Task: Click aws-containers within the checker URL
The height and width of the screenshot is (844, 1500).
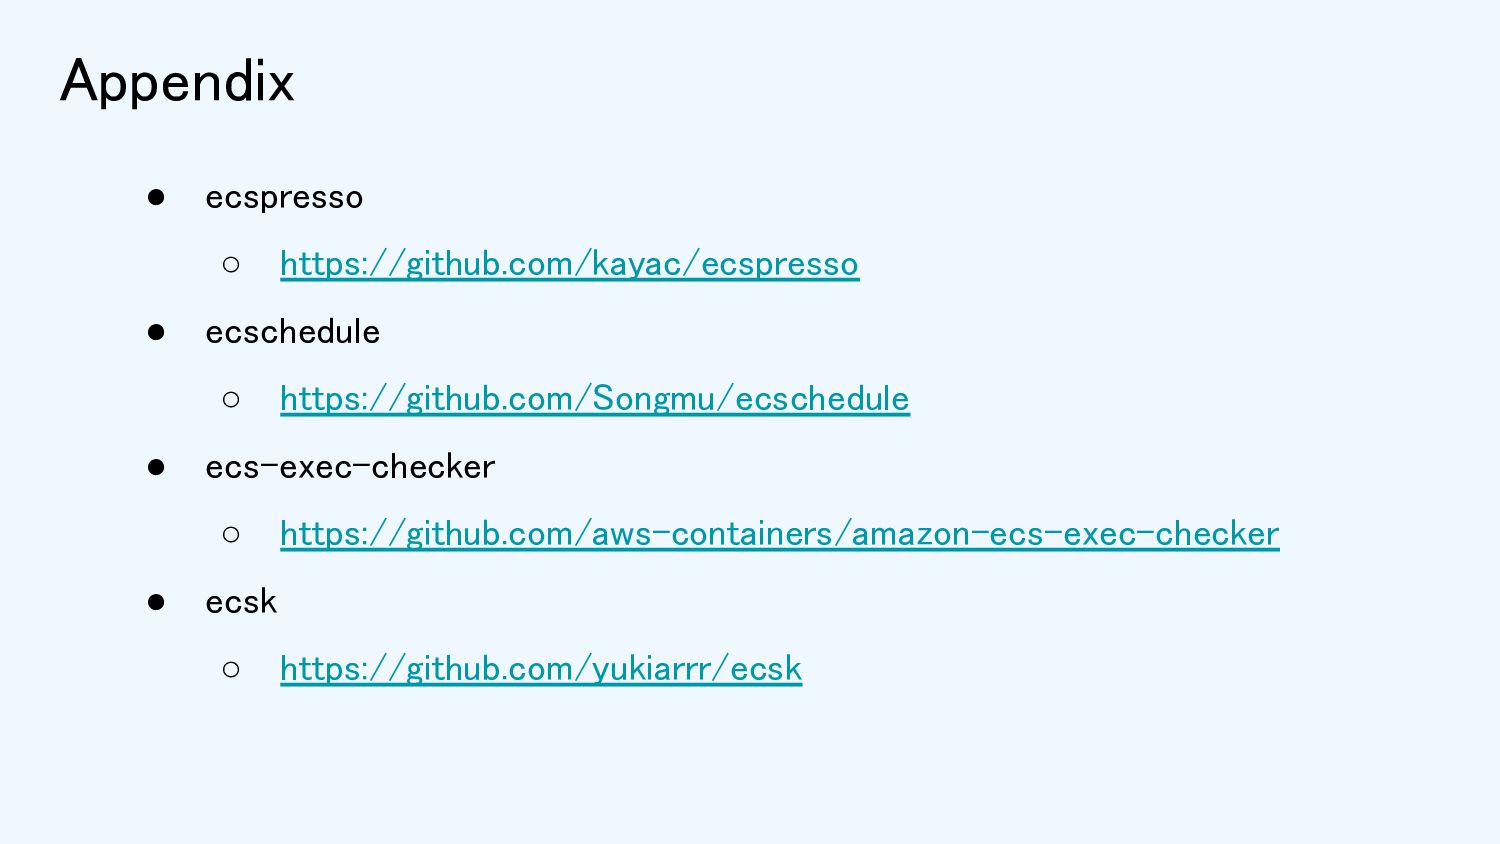Action: 712,534
